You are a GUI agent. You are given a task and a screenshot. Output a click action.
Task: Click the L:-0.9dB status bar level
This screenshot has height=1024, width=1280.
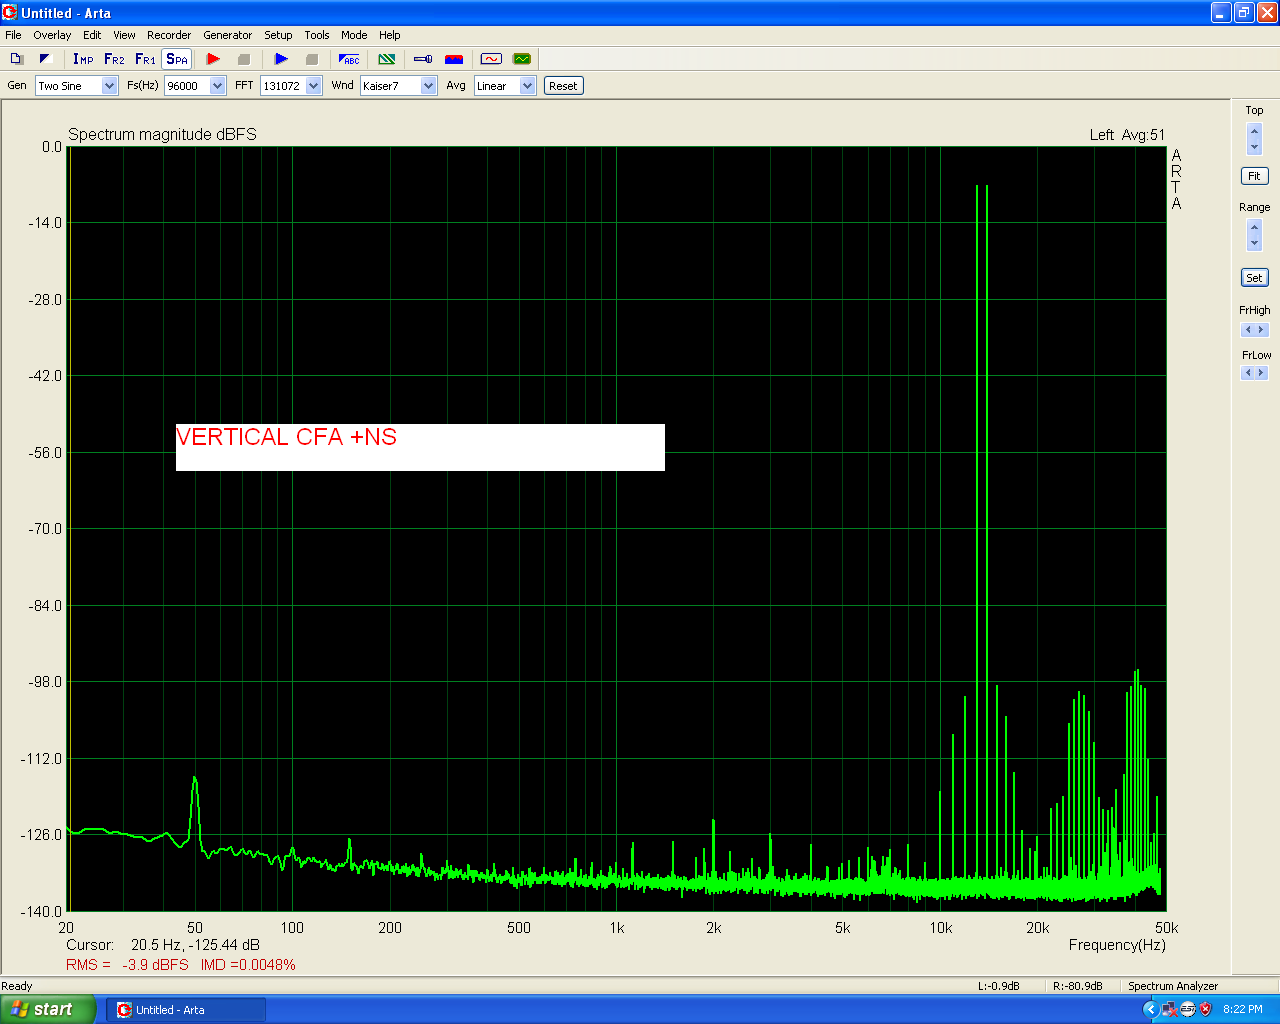(x=998, y=986)
